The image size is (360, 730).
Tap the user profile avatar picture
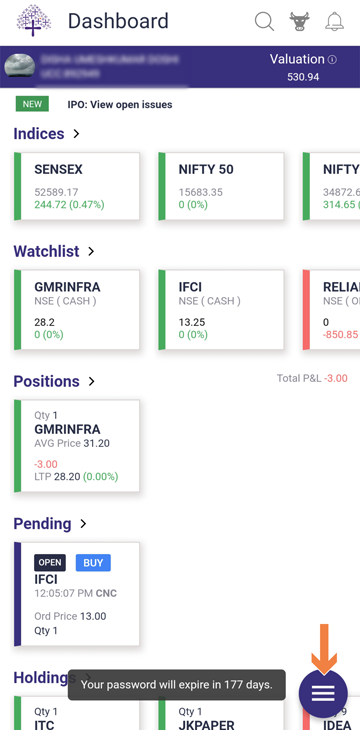pyautogui.click(x=20, y=65)
